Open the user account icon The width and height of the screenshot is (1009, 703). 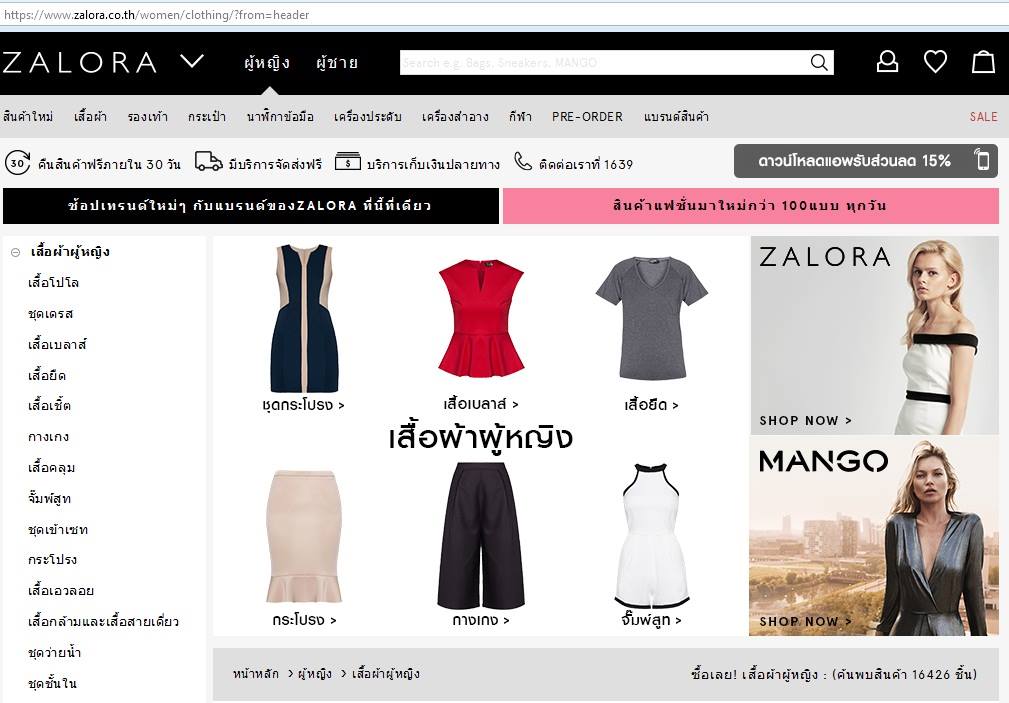point(887,62)
